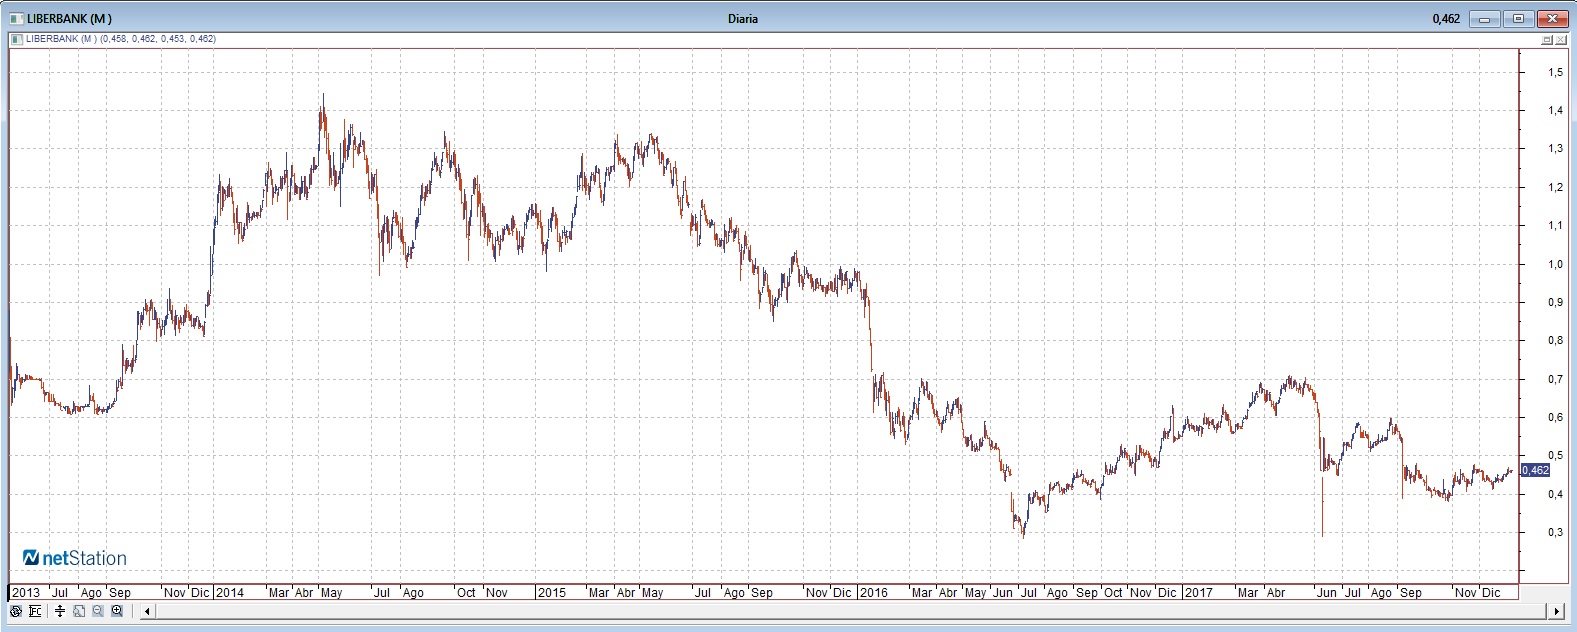Click the 2015 label on the time axis
The height and width of the screenshot is (632, 1577).
pyautogui.click(x=551, y=593)
